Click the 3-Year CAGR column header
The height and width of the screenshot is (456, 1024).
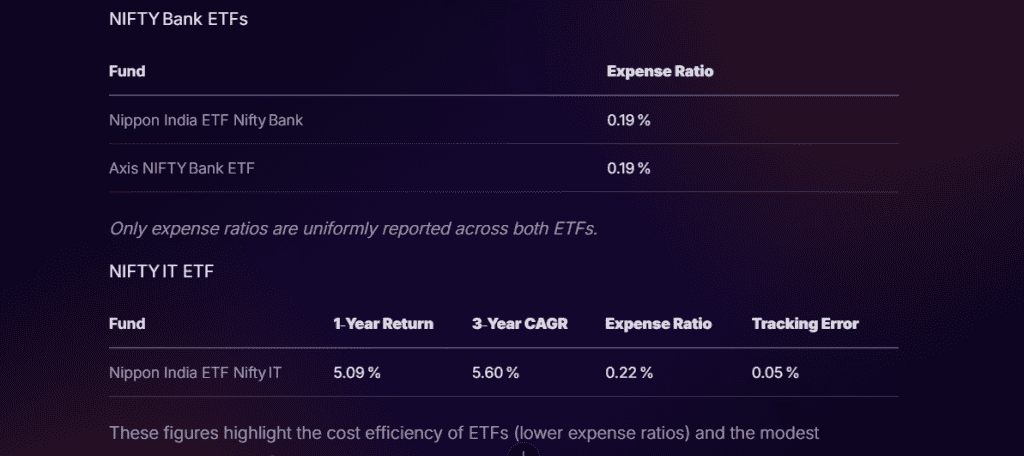tap(520, 324)
